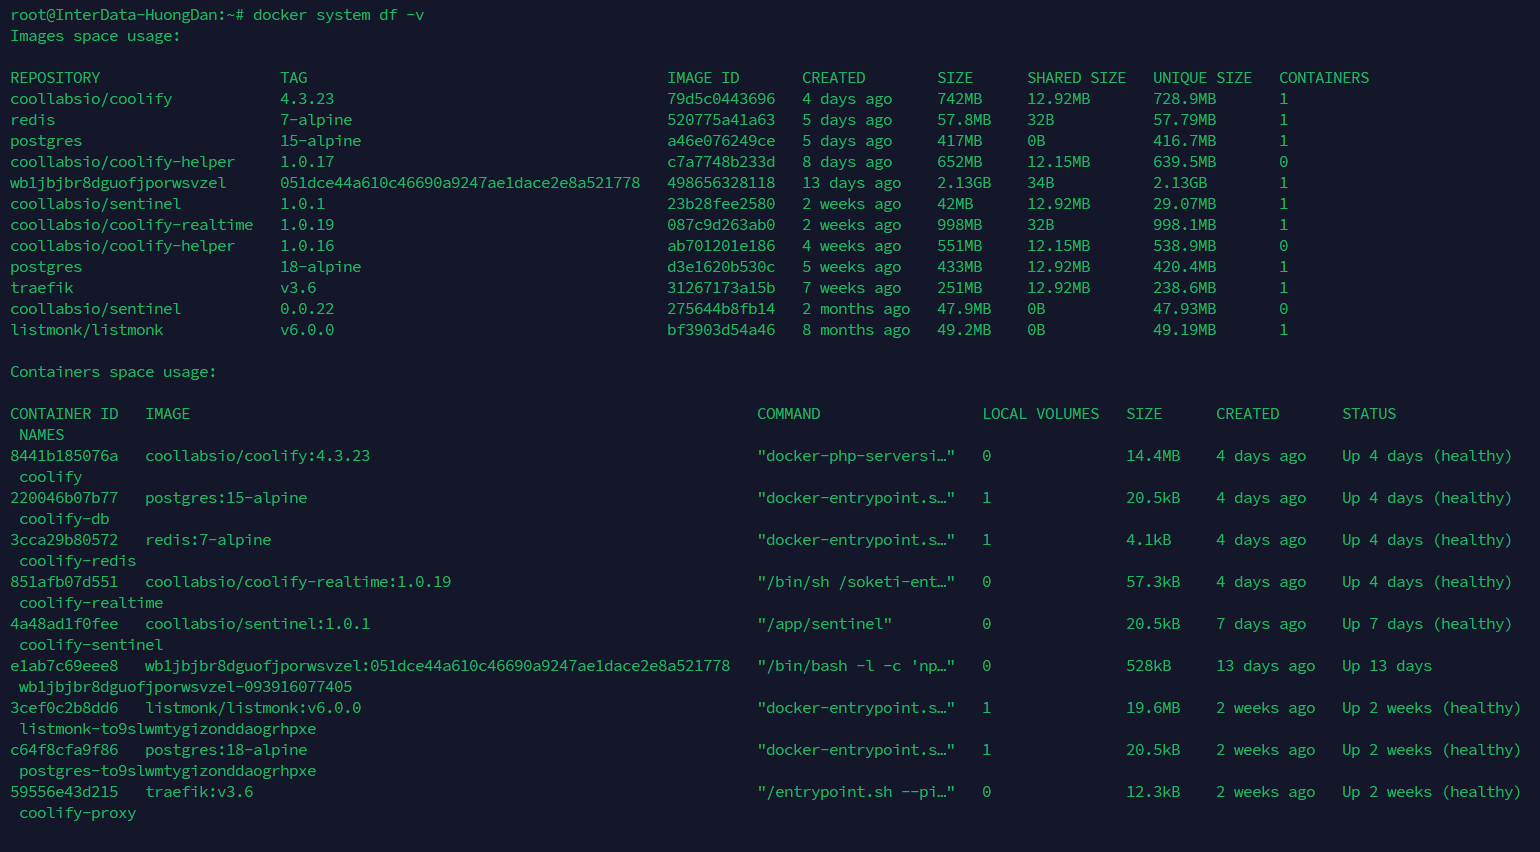Click image ID a46e076249ce
This screenshot has height=852, width=1540.
(x=721, y=141)
